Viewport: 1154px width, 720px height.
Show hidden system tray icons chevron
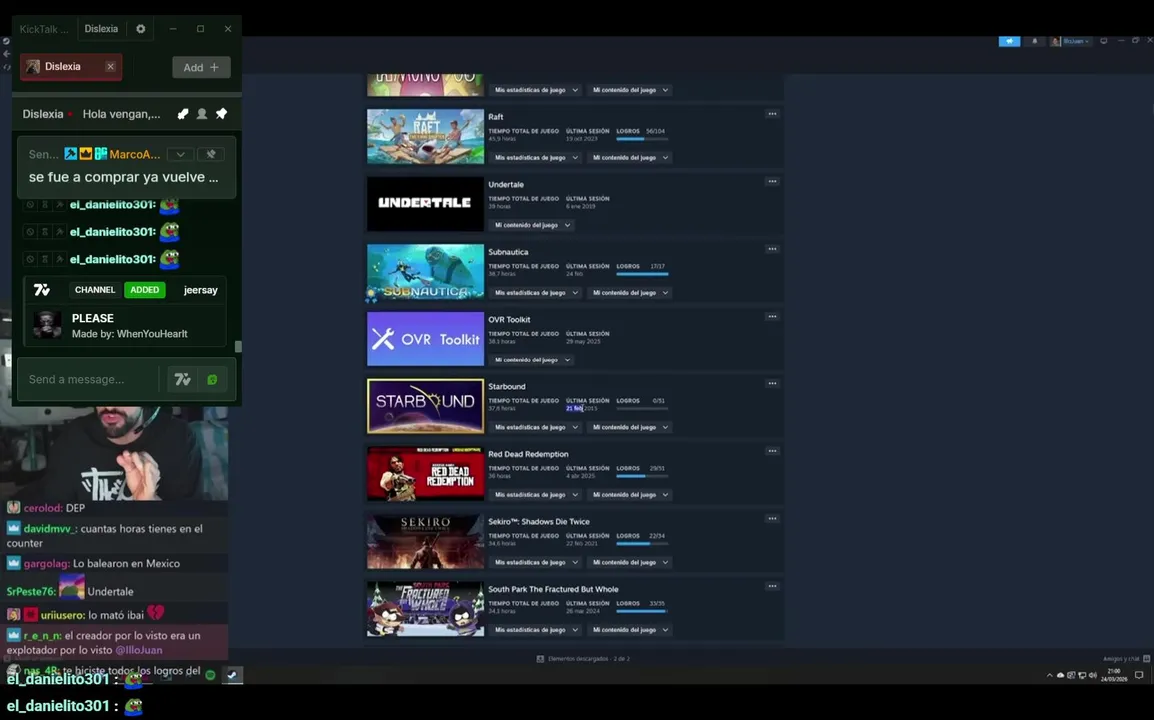[1049, 675]
